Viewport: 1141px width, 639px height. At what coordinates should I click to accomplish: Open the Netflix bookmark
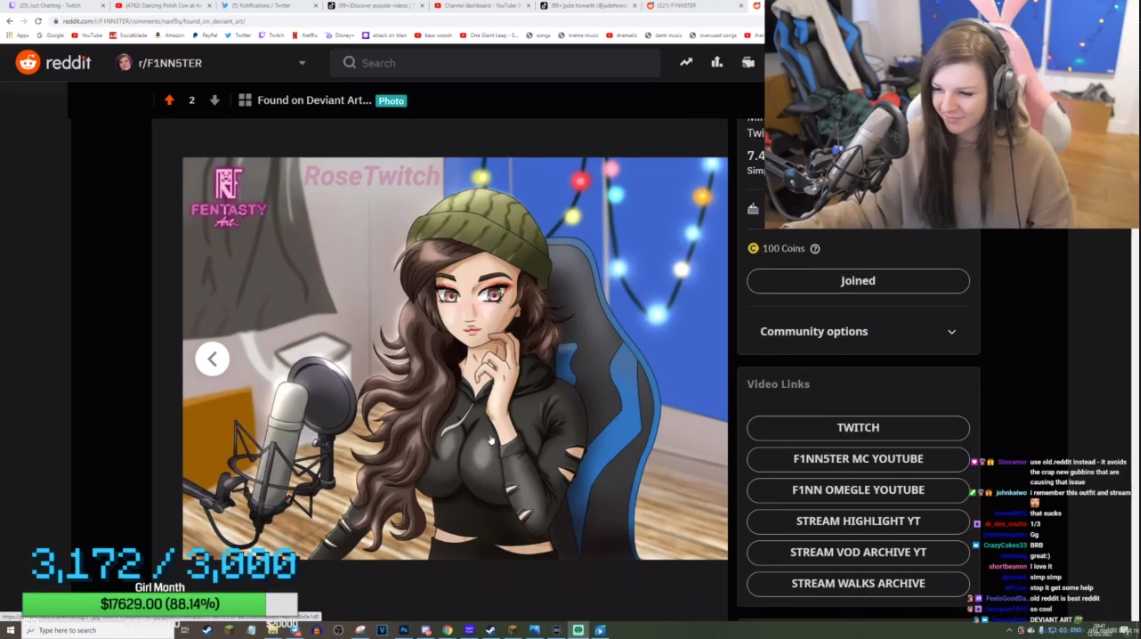pos(305,35)
